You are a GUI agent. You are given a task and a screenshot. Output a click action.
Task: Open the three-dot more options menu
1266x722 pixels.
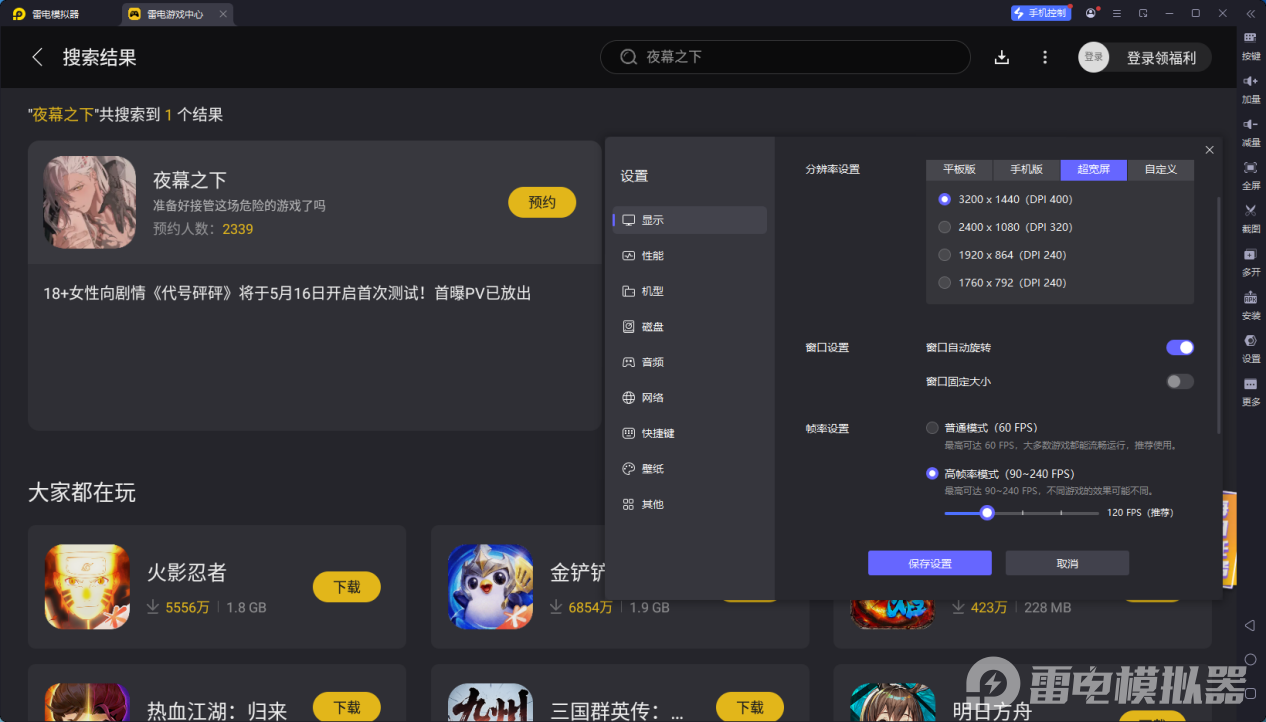click(1045, 57)
